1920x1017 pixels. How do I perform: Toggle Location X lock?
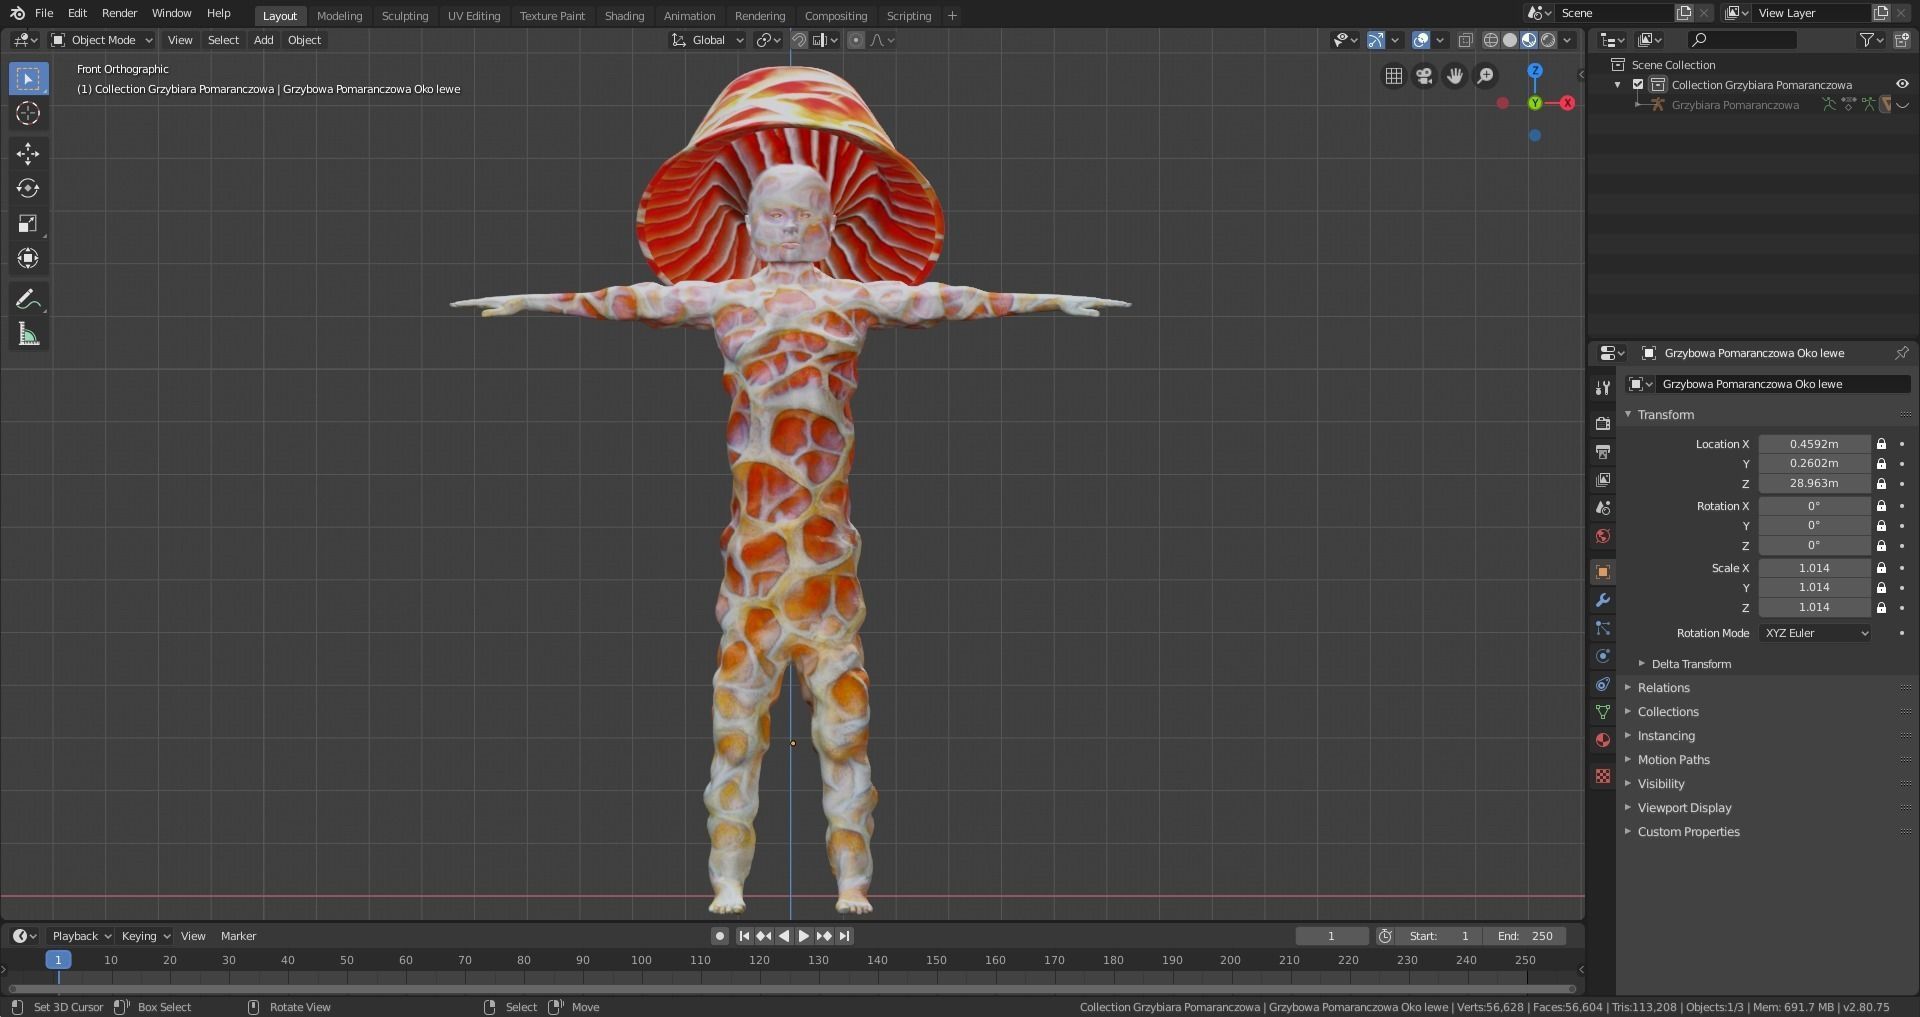(x=1881, y=444)
